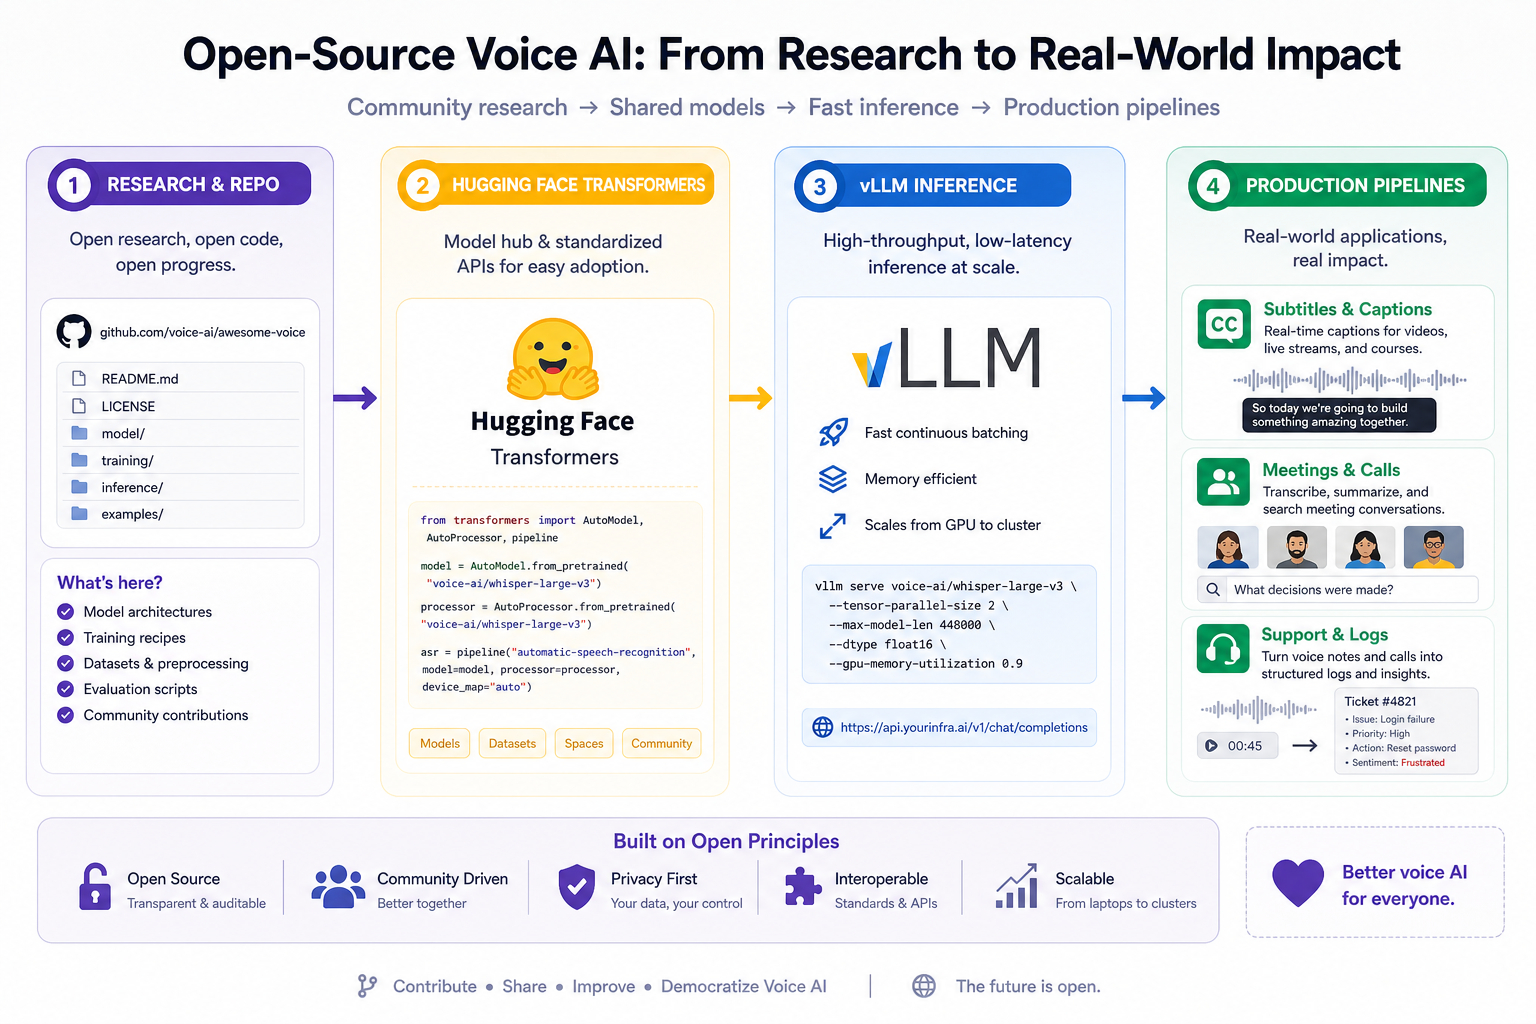This screenshot has width=1536, height=1024.
Task: Select the Models tag under Hugging Face
Action: (x=440, y=743)
